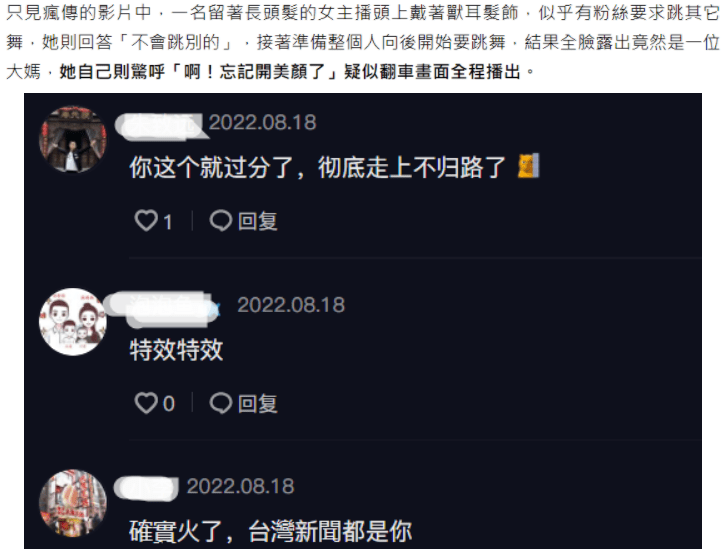
Task: Click '回复' under the first comment
Action: [258, 221]
